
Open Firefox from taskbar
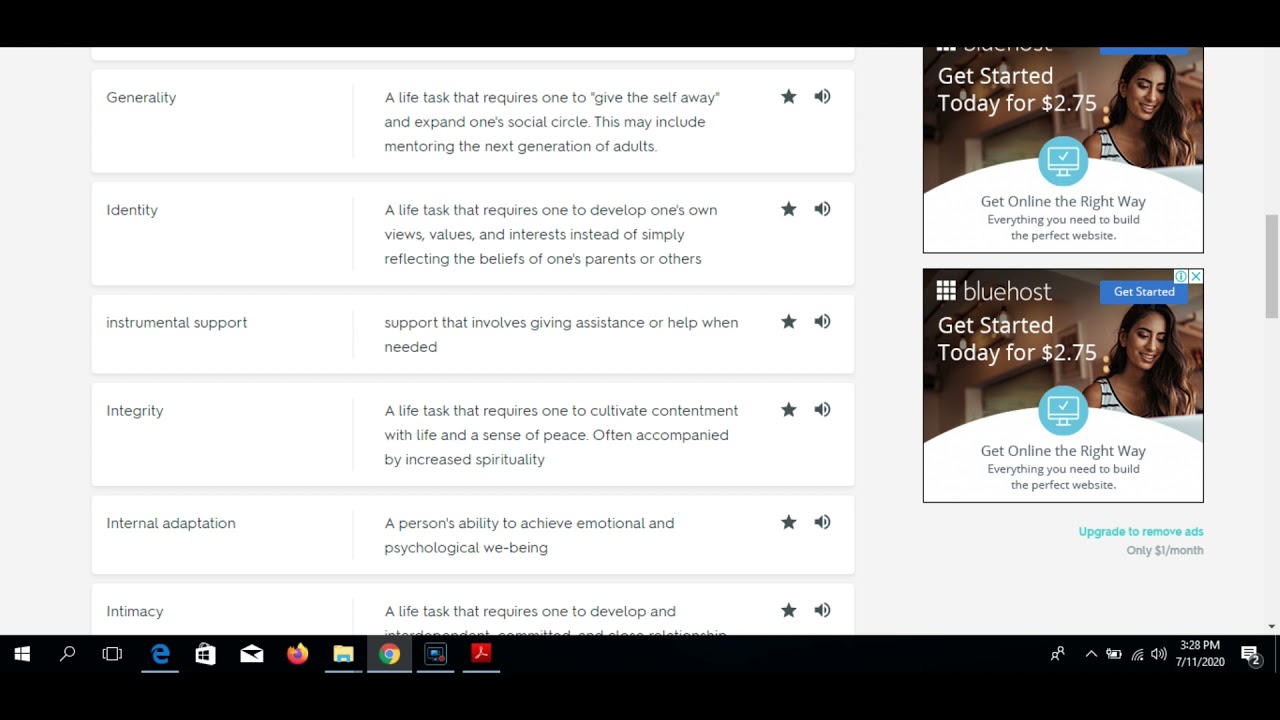tap(298, 654)
